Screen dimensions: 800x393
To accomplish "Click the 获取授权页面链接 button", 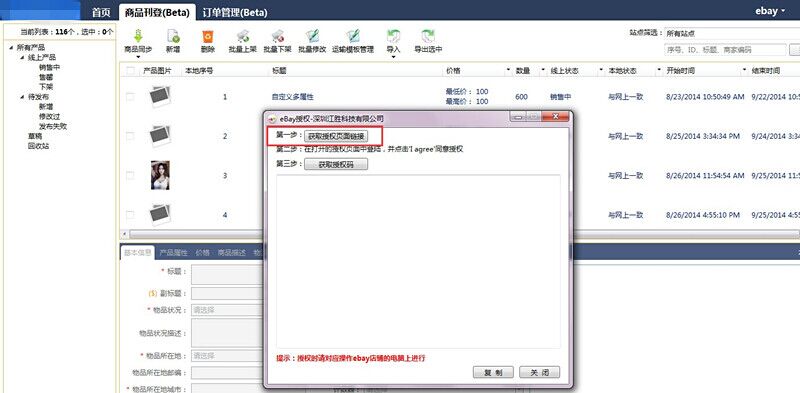I will pyautogui.click(x=336, y=136).
